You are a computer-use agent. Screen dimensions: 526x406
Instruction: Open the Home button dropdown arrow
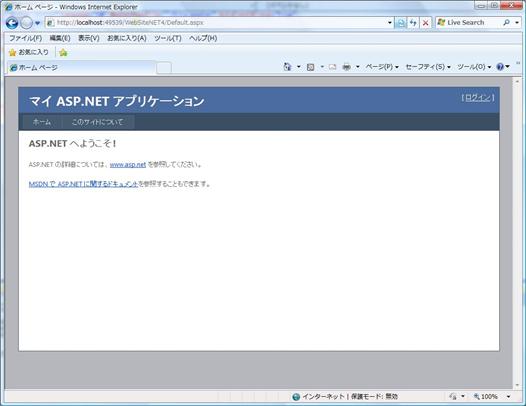coord(299,67)
